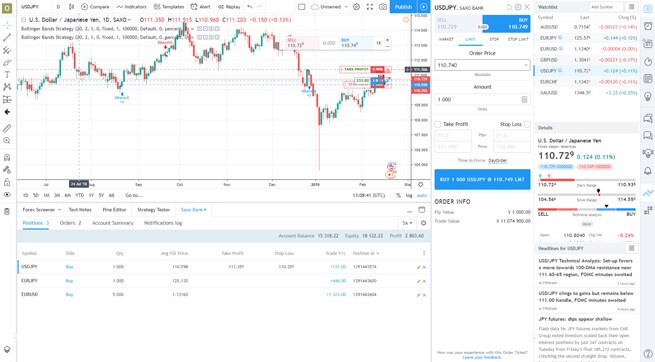Close the EURUSD position
Image resolution: width=655 pixels, height=362 pixels.
point(424,295)
